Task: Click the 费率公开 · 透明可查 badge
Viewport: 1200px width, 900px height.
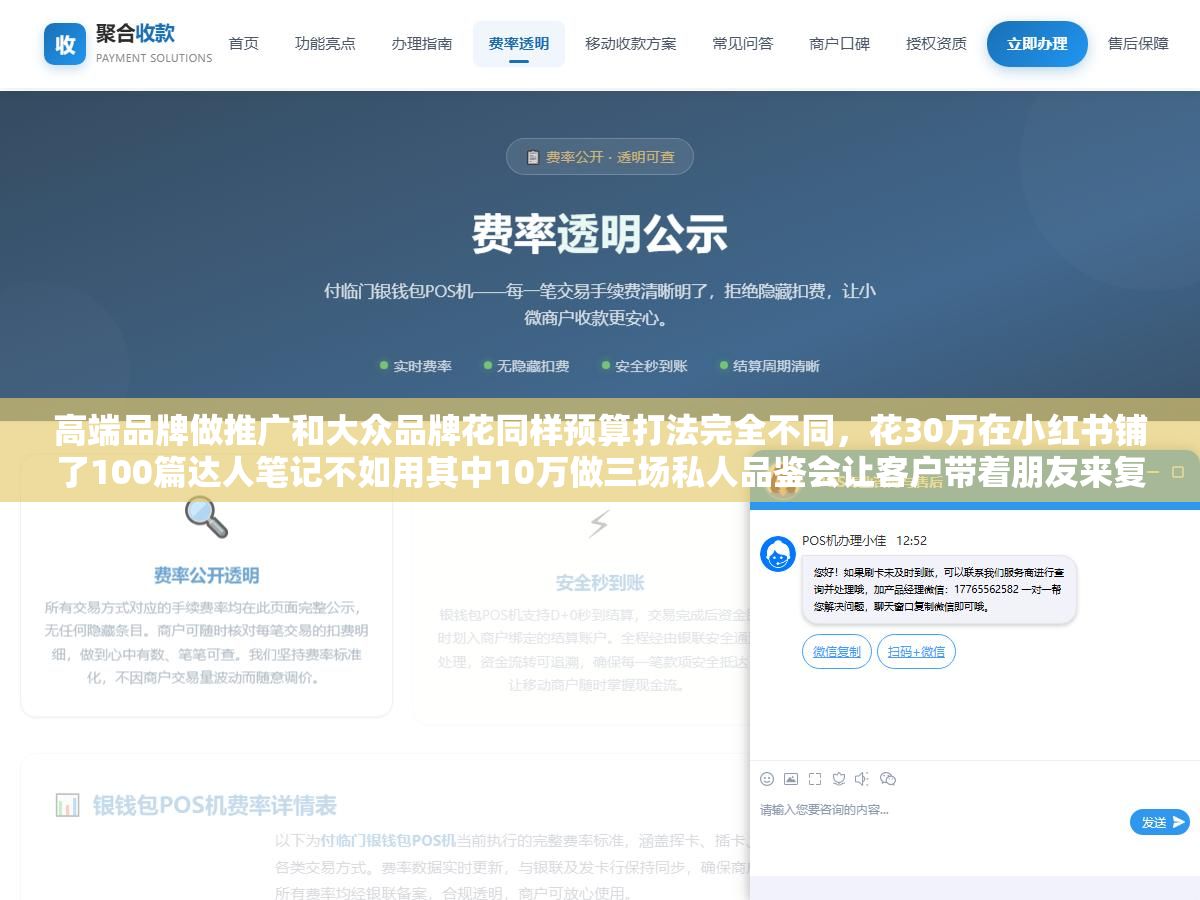Action: coord(600,157)
